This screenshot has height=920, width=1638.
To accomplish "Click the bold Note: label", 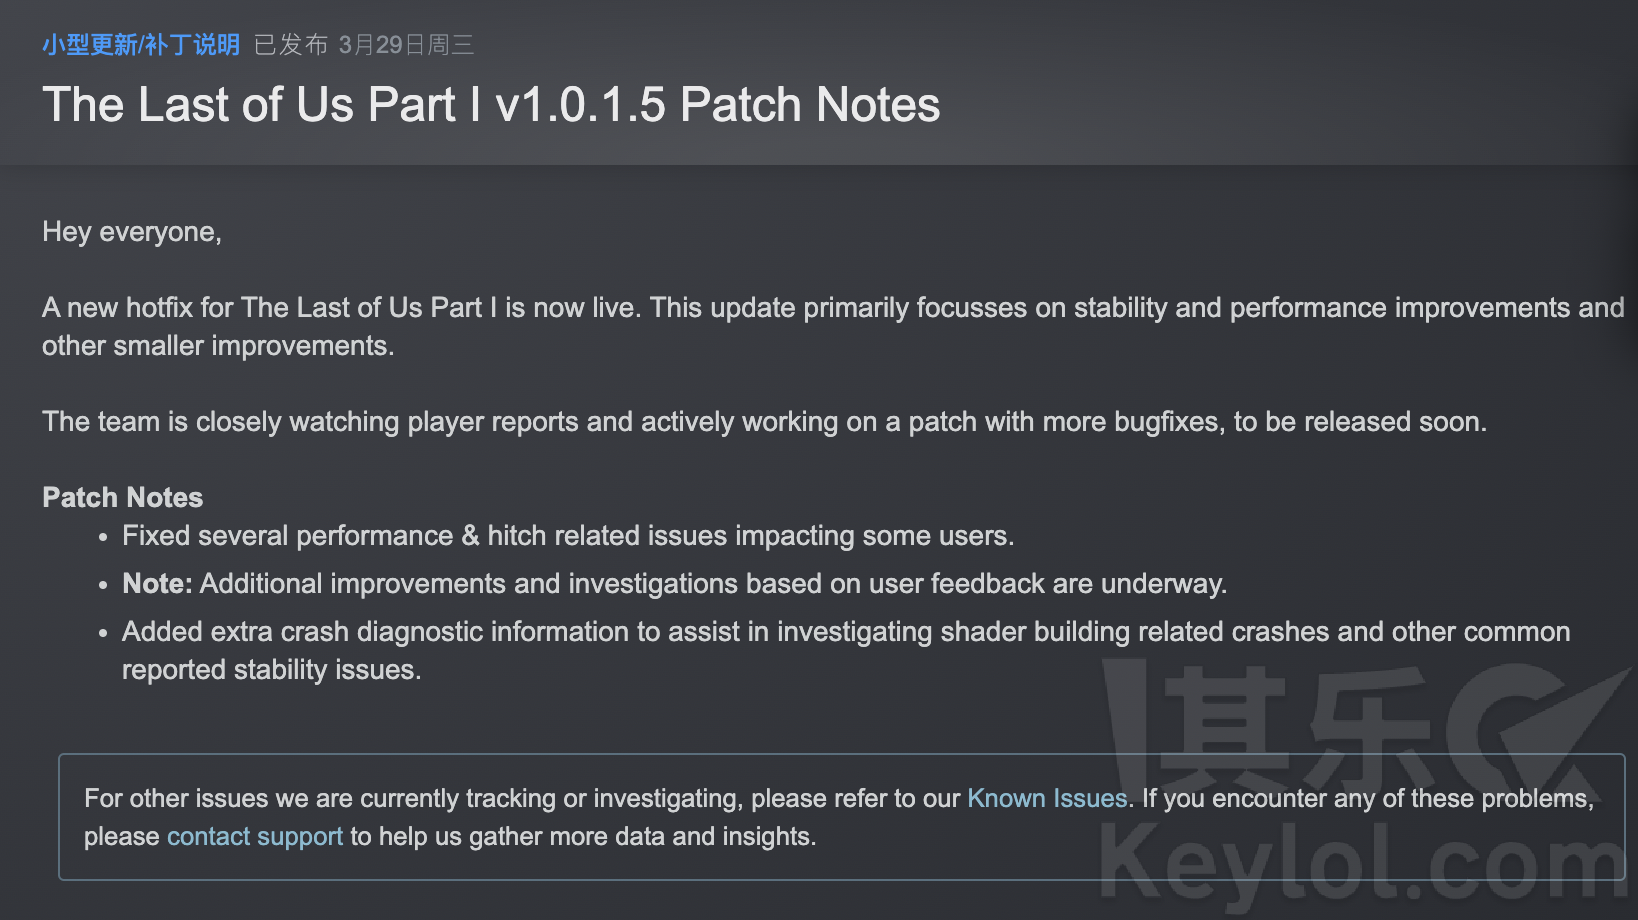I will click(x=157, y=584).
